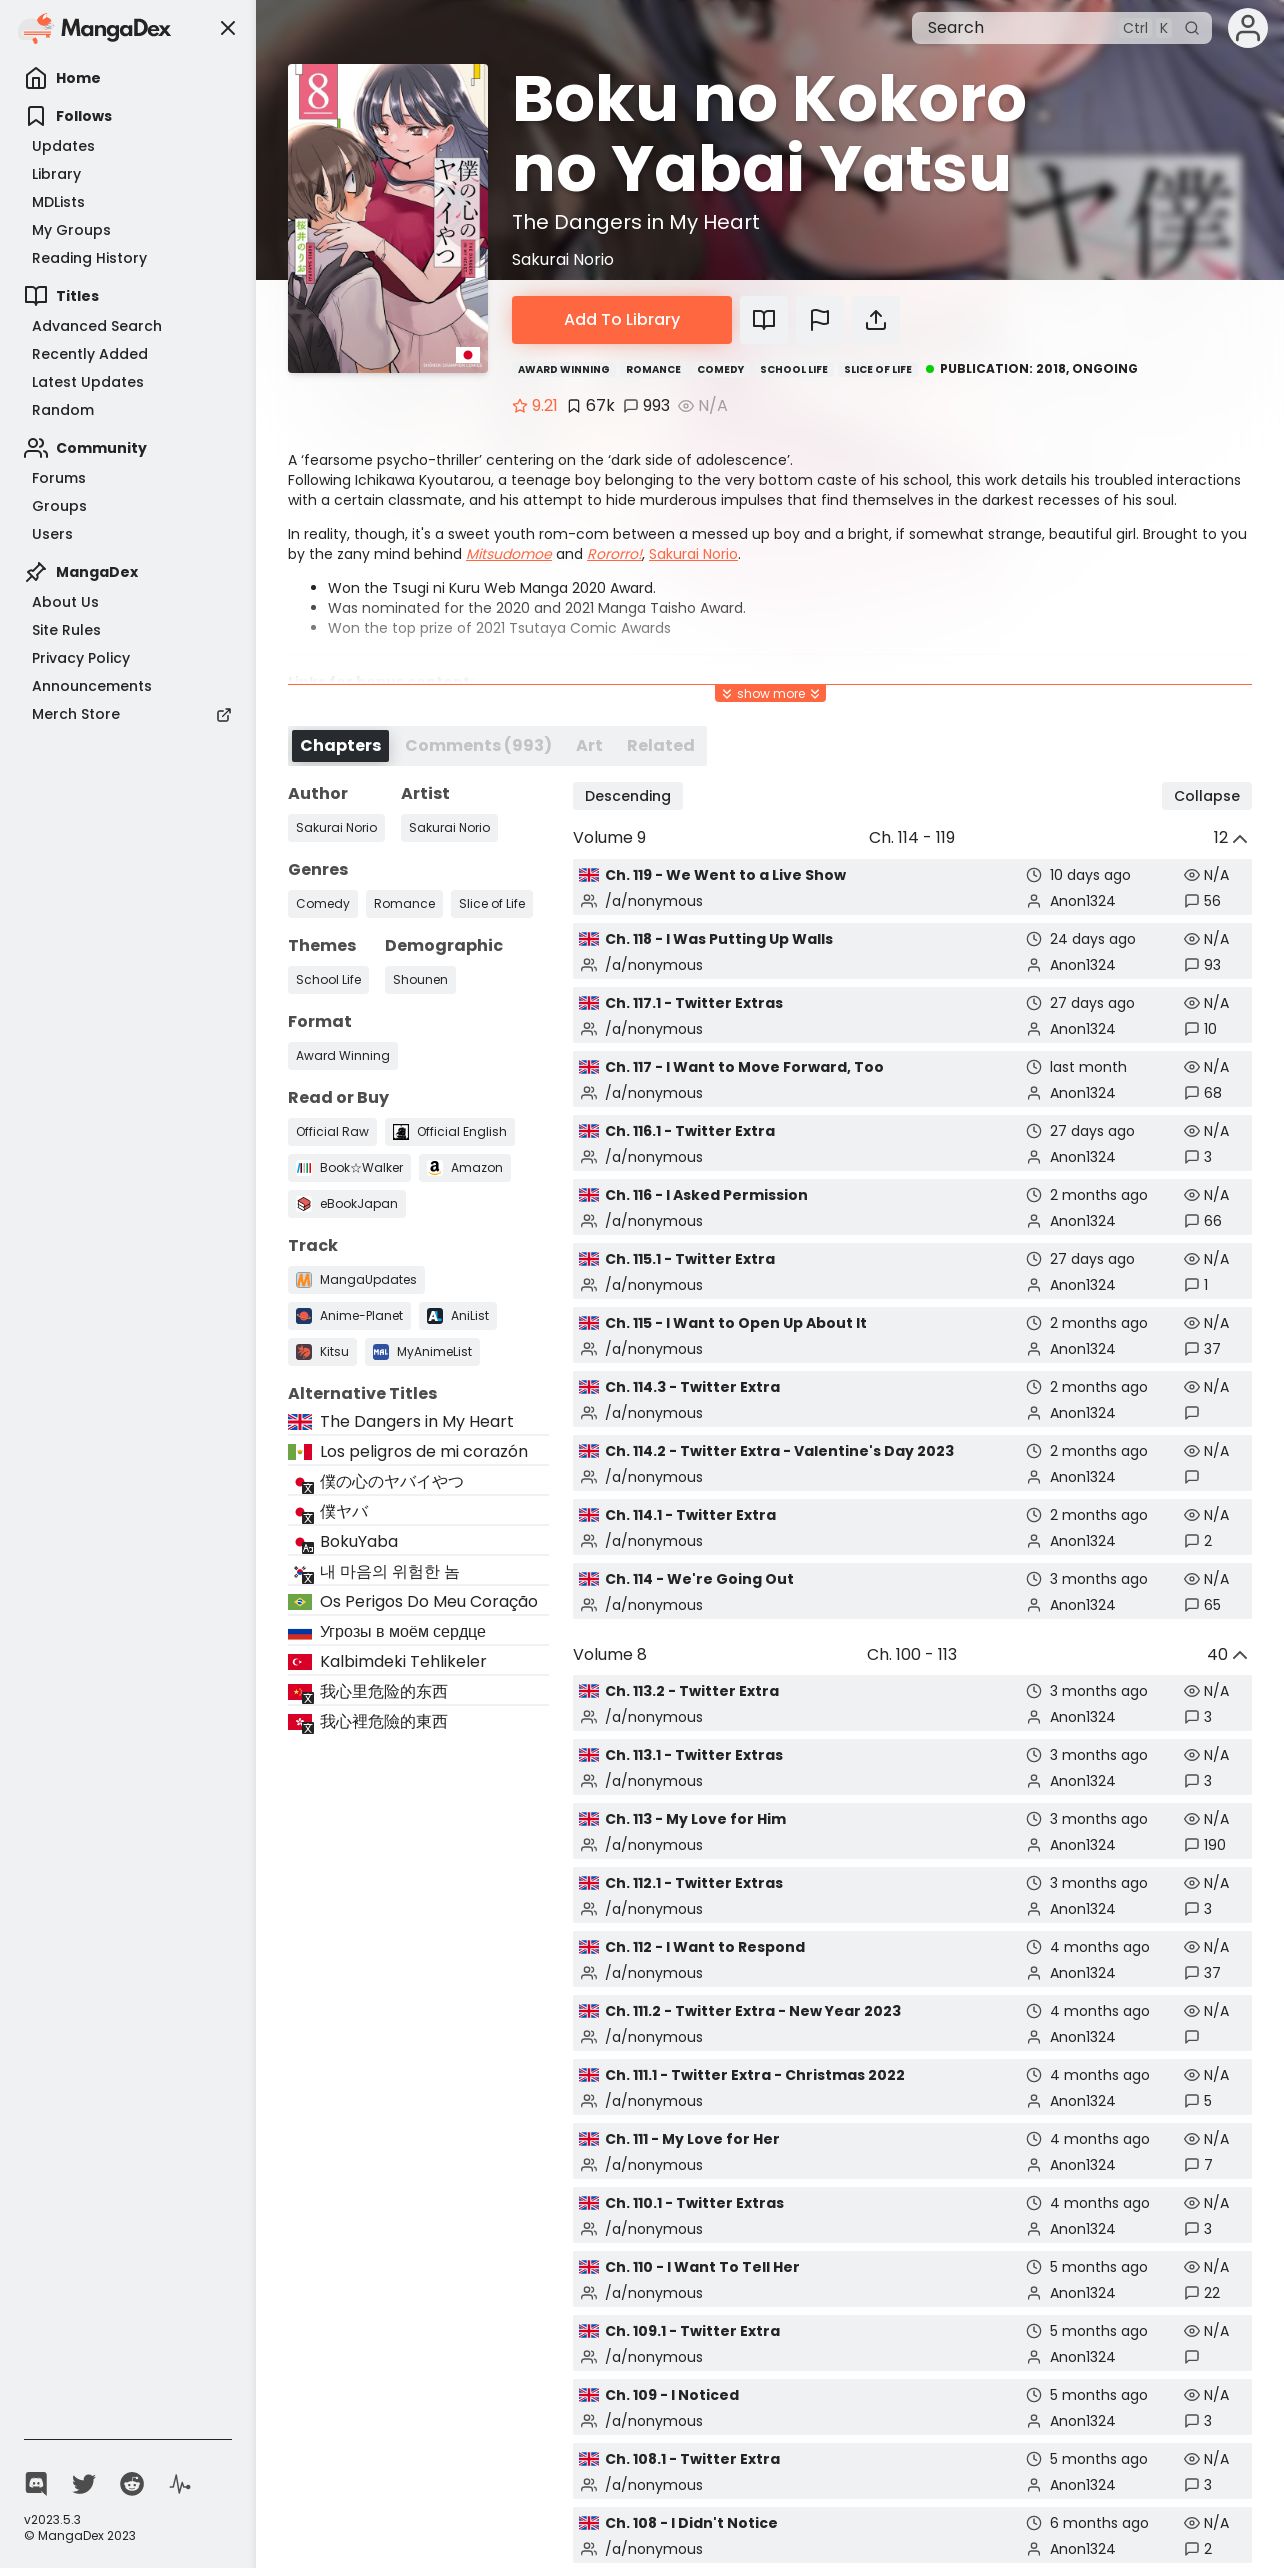
Task: Toggle read marker eye on Ch. 113
Action: tap(1191, 1819)
